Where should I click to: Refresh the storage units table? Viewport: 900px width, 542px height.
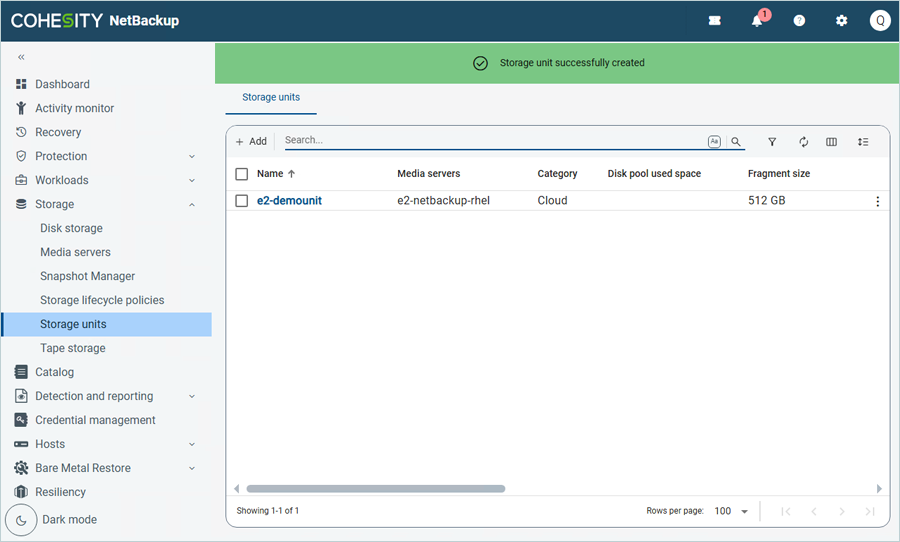tap(803, 142)
